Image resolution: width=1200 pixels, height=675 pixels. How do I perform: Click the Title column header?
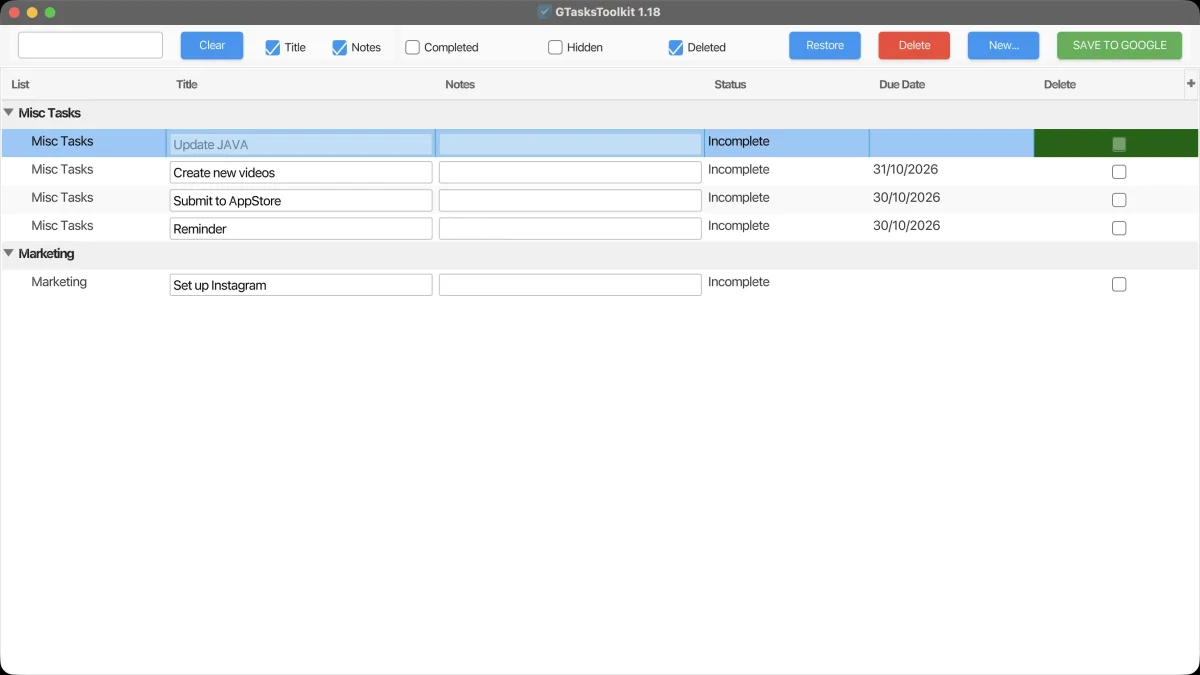pyautogui.click(x=187, y=84)
